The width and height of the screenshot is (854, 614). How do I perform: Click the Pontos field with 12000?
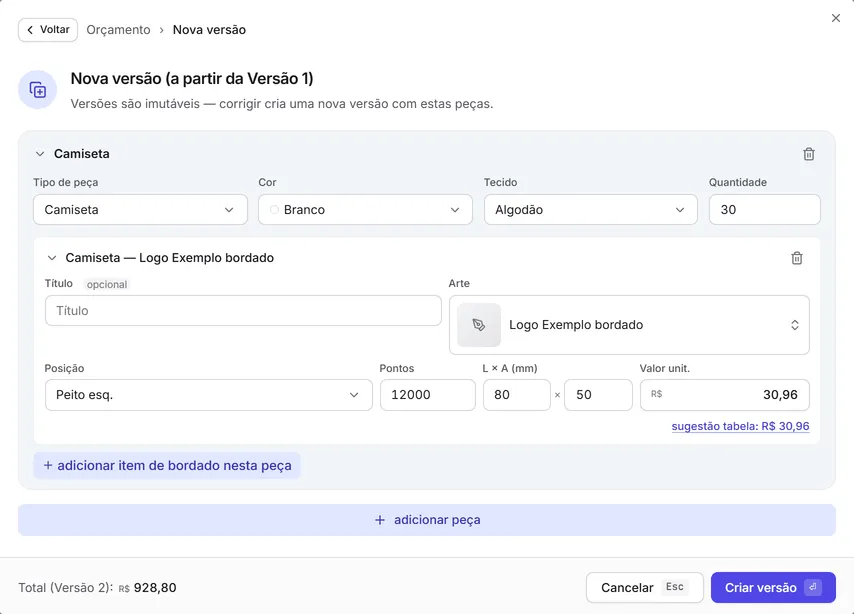click(428, 395)
